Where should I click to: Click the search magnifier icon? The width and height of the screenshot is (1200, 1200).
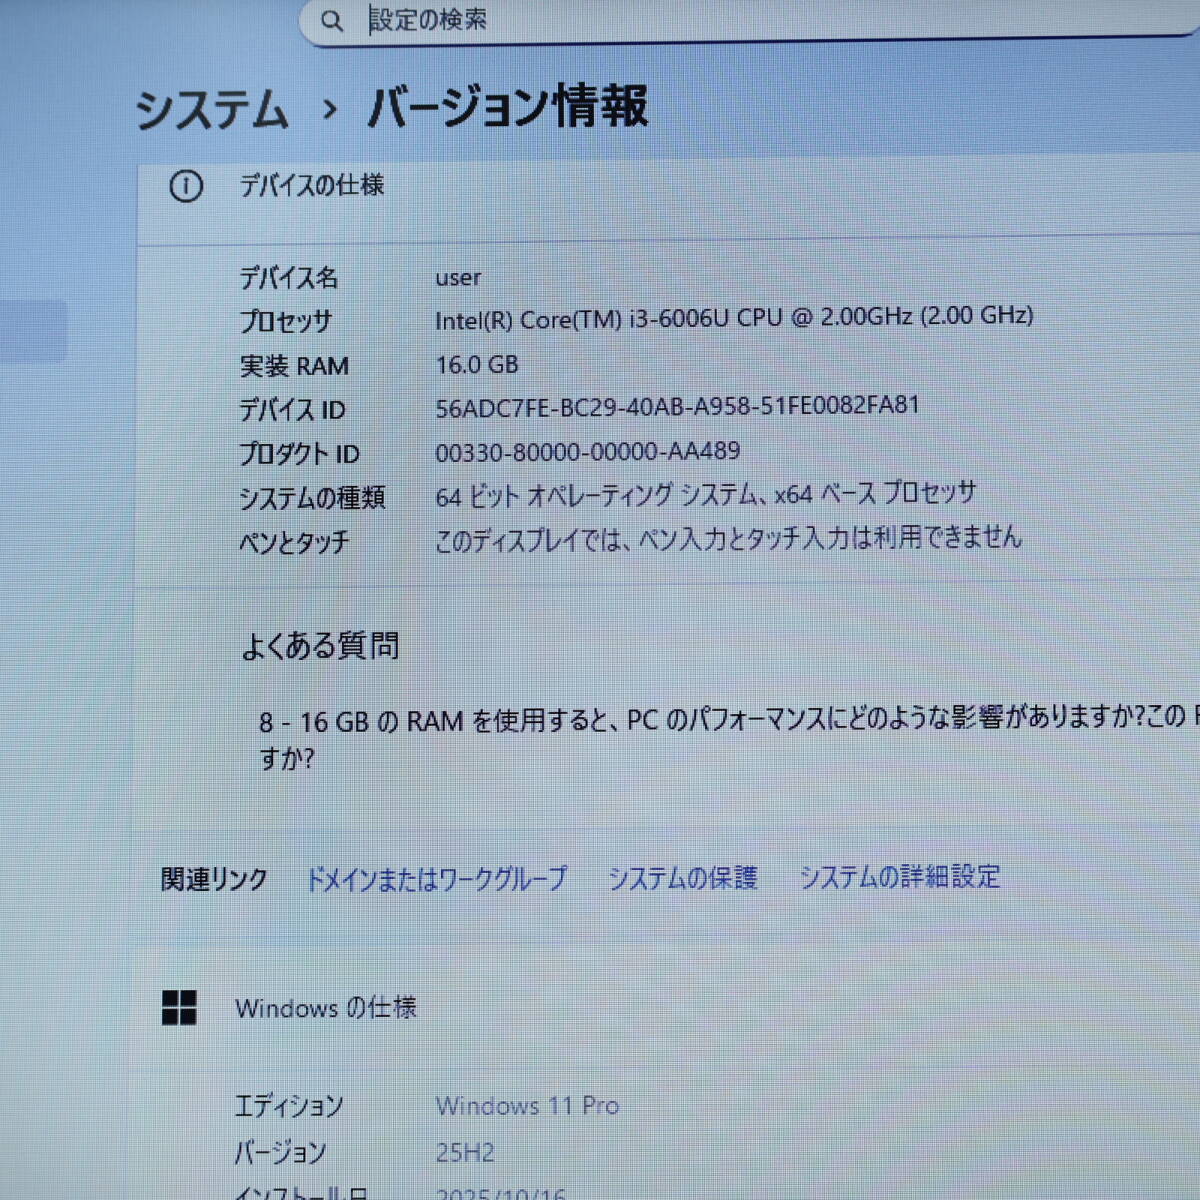pos(332,20)
